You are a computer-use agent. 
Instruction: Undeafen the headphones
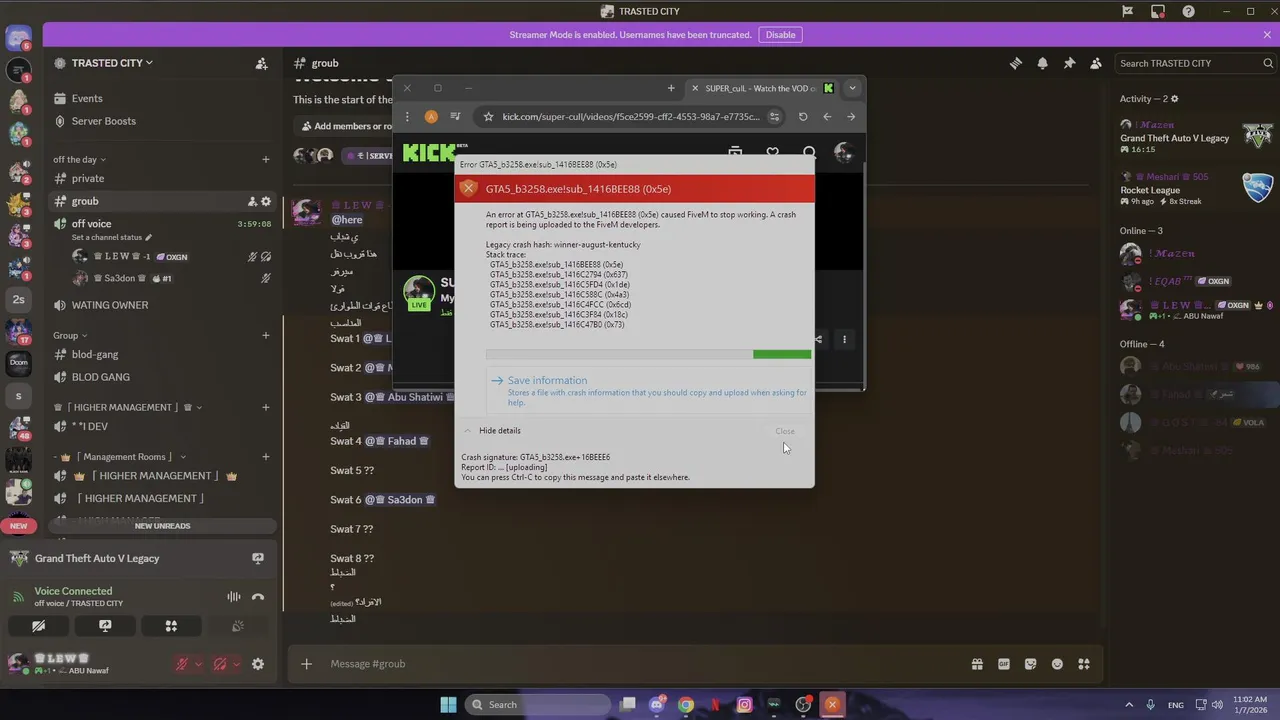tap(220, 664)
